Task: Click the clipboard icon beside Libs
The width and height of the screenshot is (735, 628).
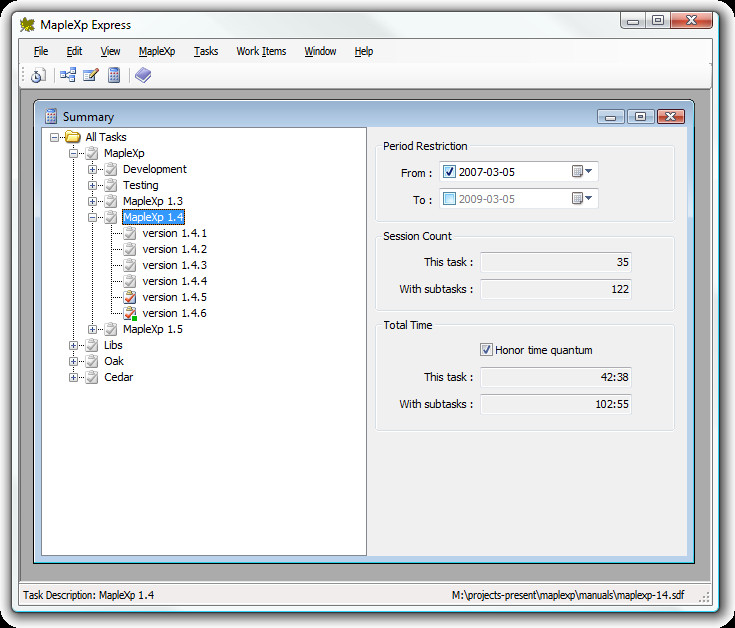Action: click(x=92, y=345)
